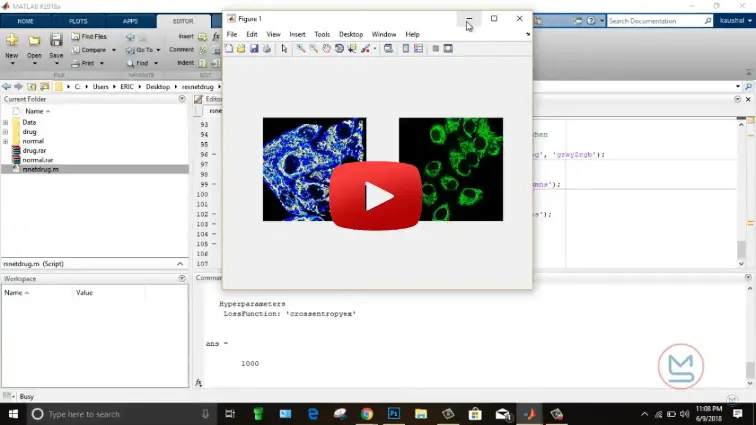The height and width of the screenshot is (425, 756).
Task: Open the File menu in Figure 1
Action: pos(232,34)
